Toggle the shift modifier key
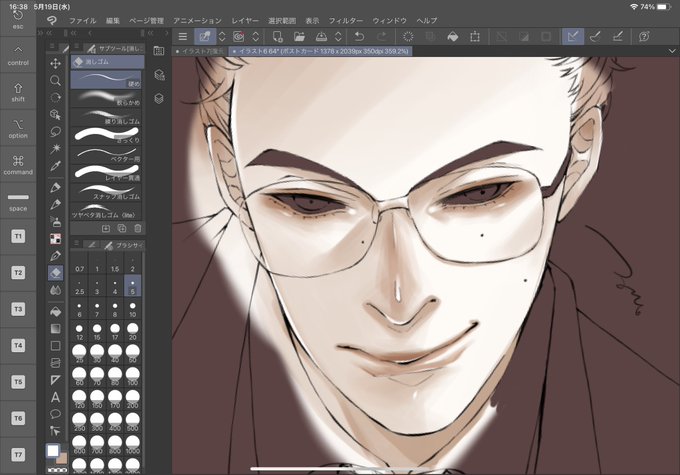Screen dimensions: 680x475 coord(18,92)
